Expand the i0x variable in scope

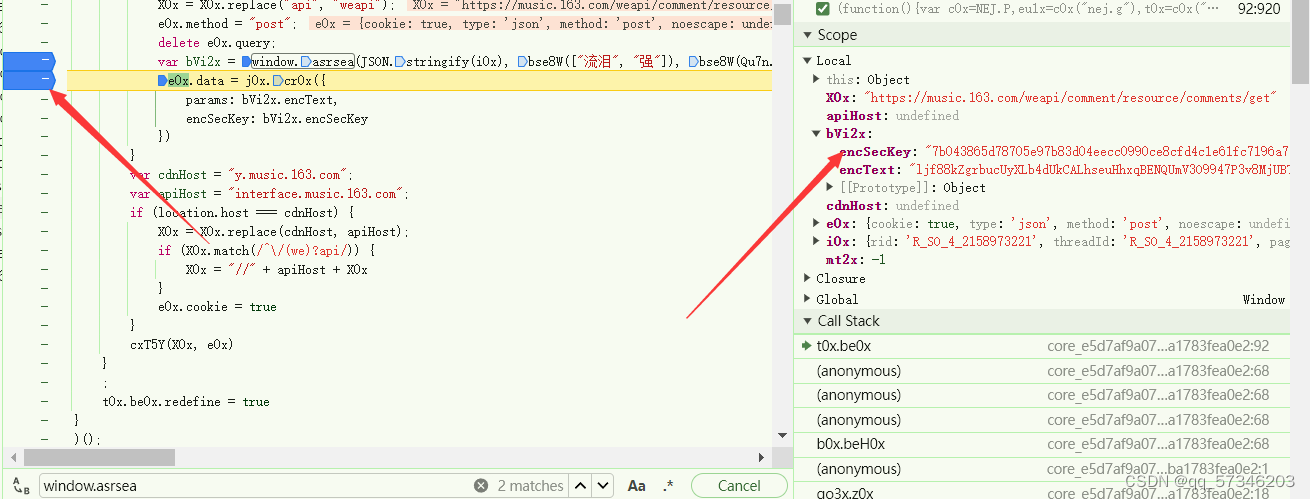(815, 242)
